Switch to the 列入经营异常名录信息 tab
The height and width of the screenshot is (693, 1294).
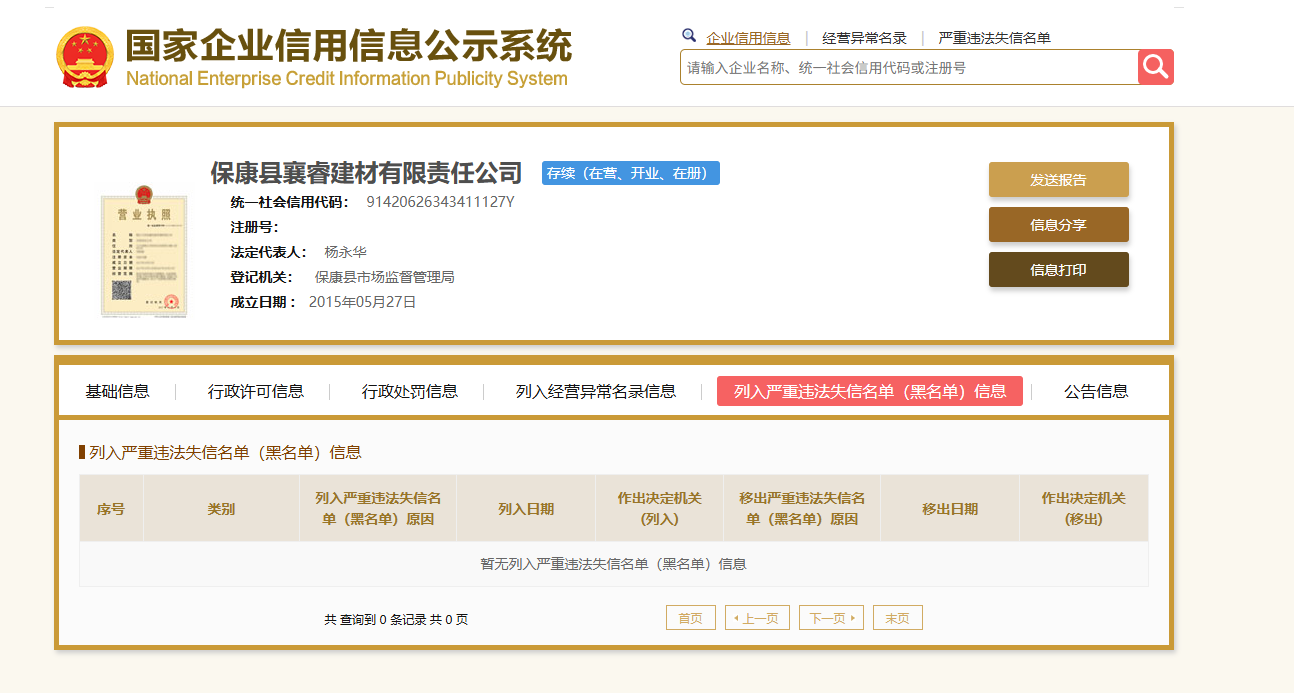(596, 391)
